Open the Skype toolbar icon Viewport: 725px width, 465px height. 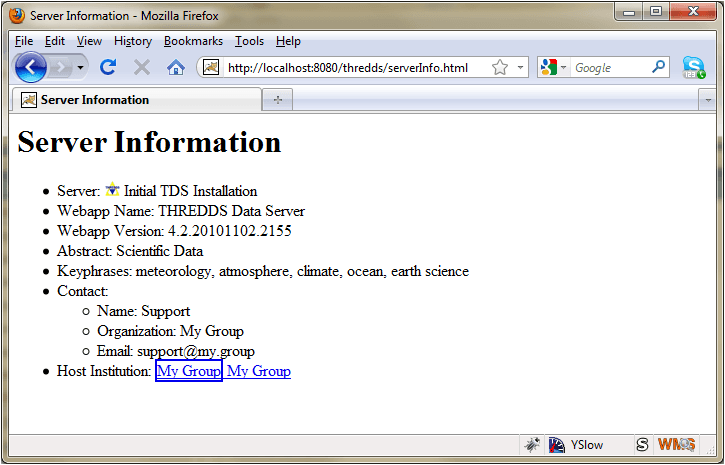[694, 67]
